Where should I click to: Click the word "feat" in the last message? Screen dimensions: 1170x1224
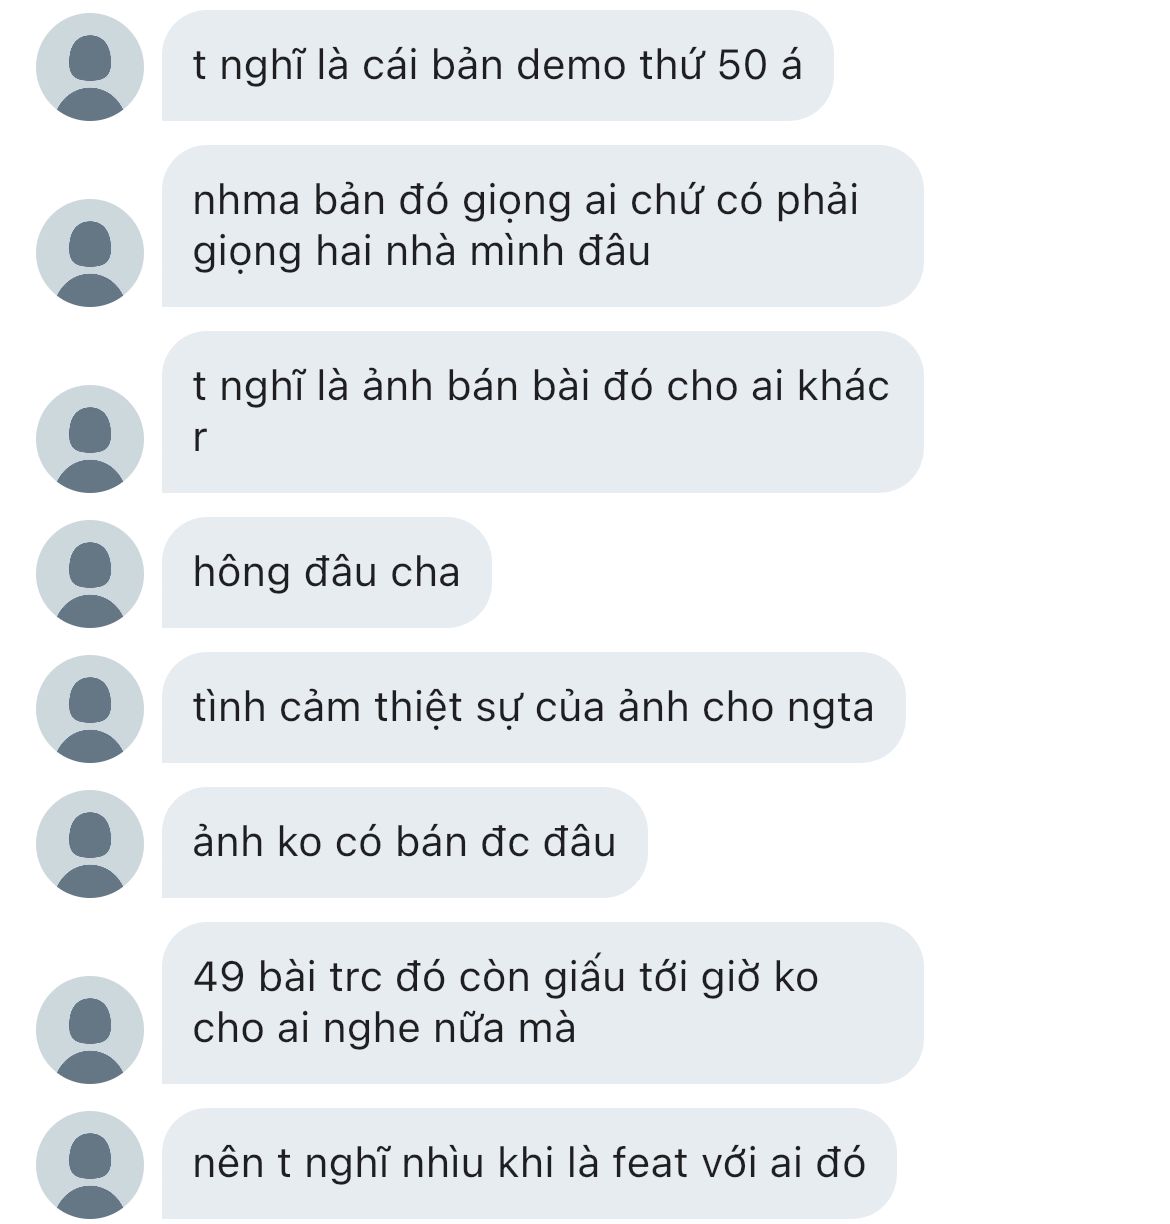[650, 1164]
